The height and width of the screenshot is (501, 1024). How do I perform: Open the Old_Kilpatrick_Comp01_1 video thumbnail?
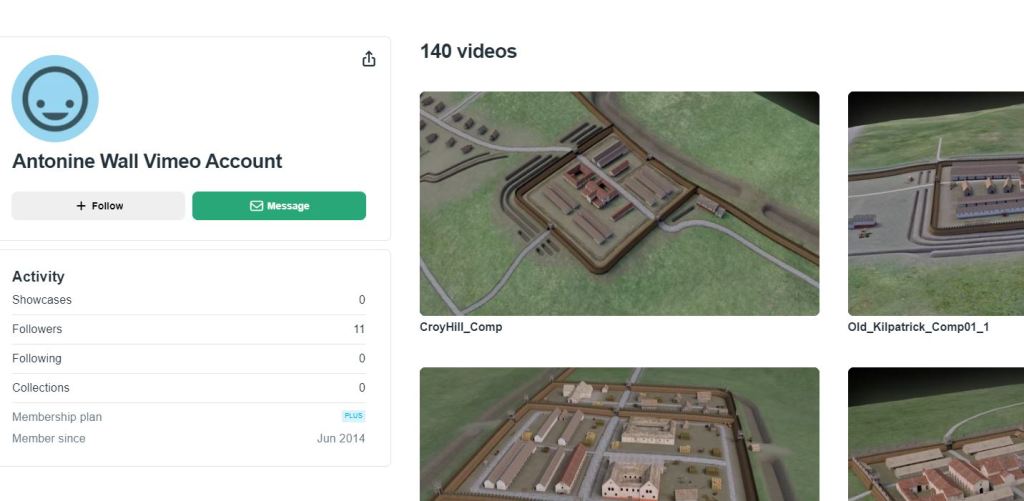click(x=936, y=203)
